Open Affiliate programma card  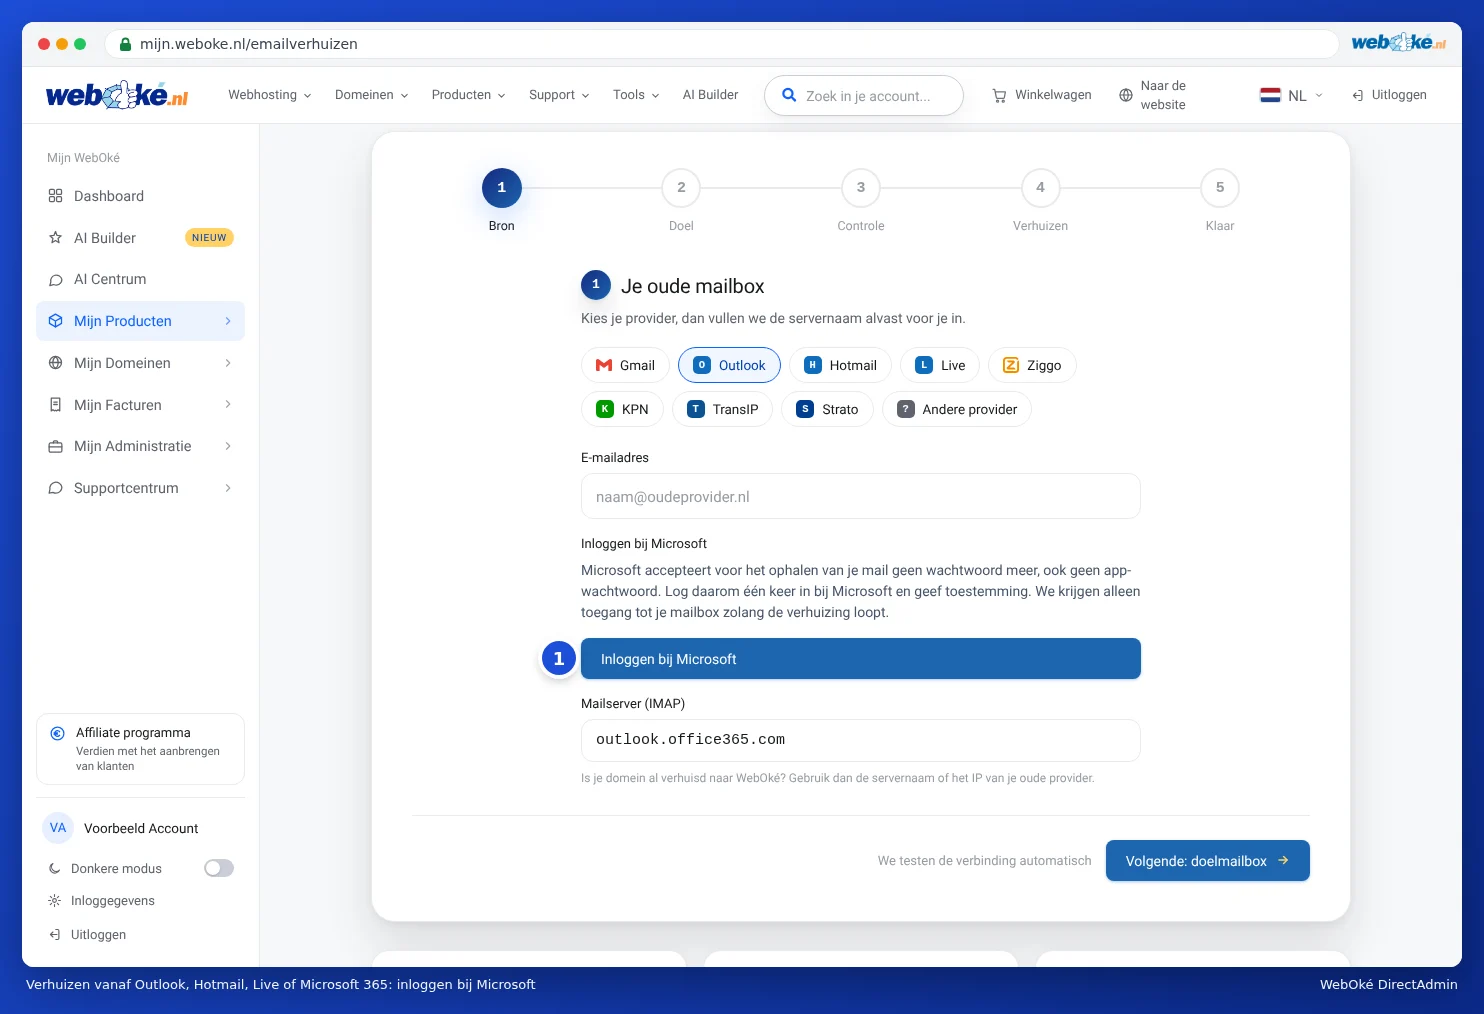tap(140, 749)
